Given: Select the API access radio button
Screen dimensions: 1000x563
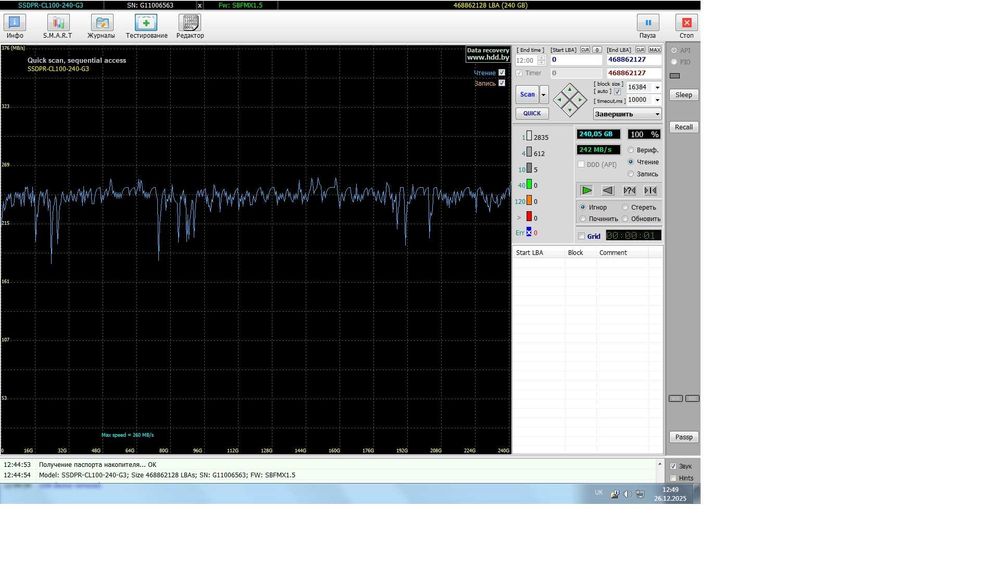Looking at the screenshot, I should (674, 50).
